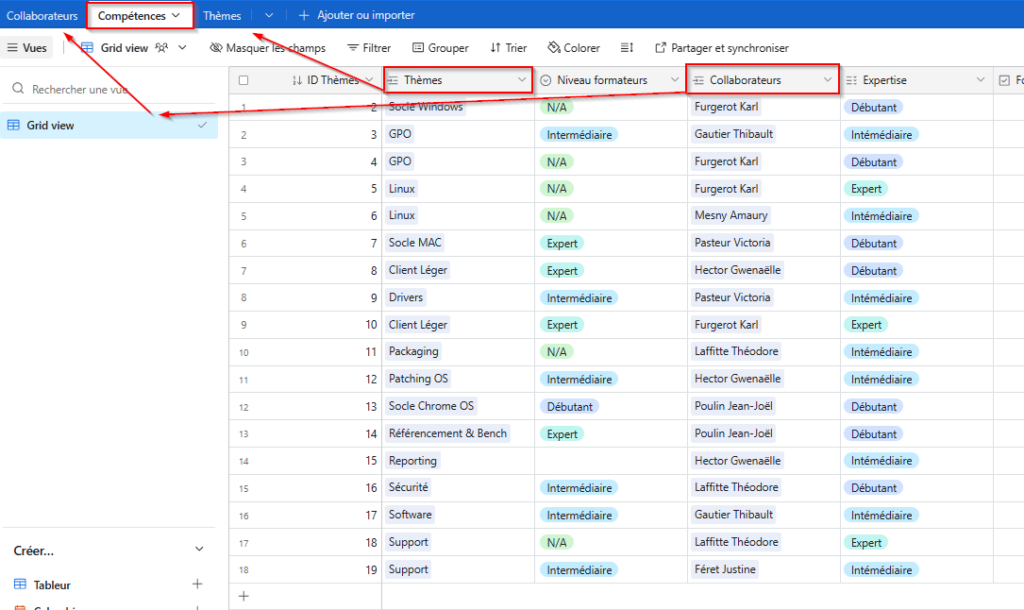This screenshot has height=610, width=1024.
Task: Click the Rechercher une vue search field
Action: click(x=110, y=89)
